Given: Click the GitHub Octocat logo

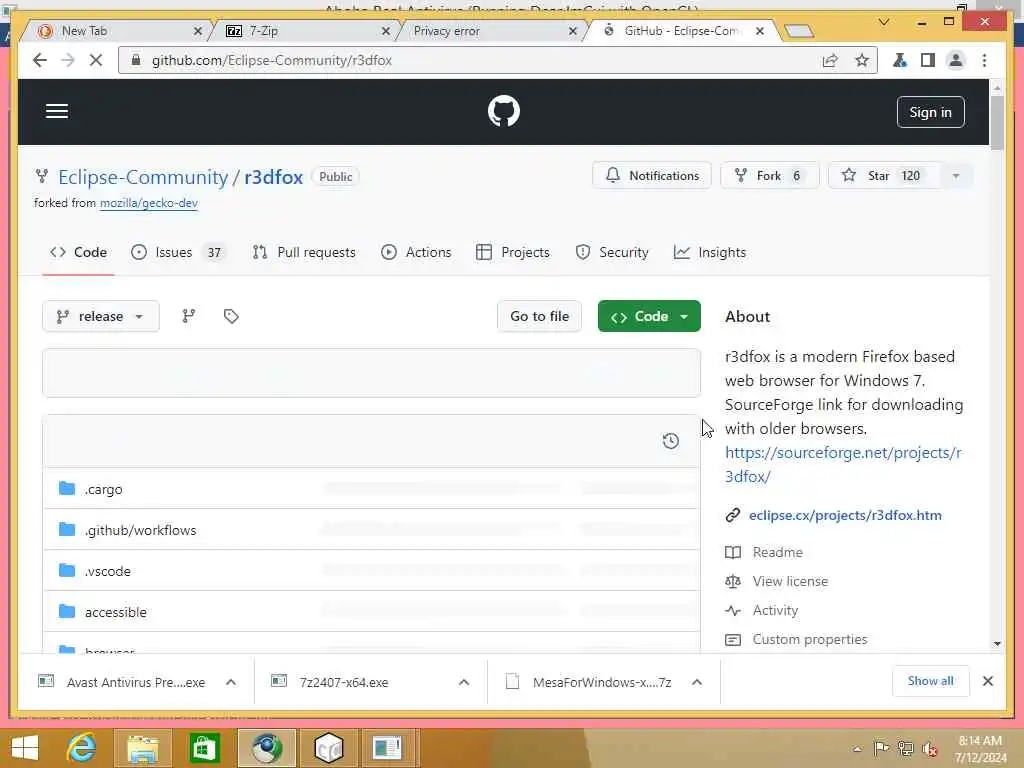Looking at the screenshot, I should tap(504, 111).
